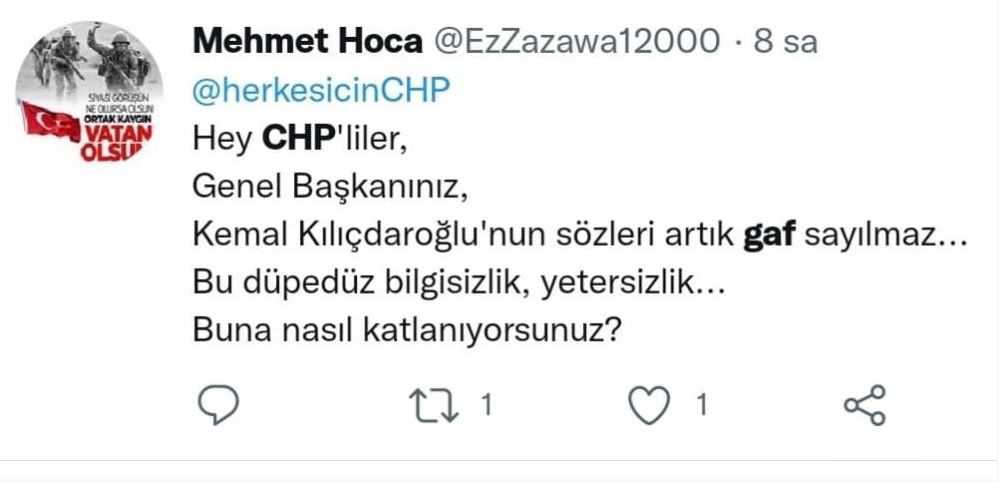Viewport: 999px width, 483px height.
Task: Click the reply speech bubble icon
Action: [219, 405]
